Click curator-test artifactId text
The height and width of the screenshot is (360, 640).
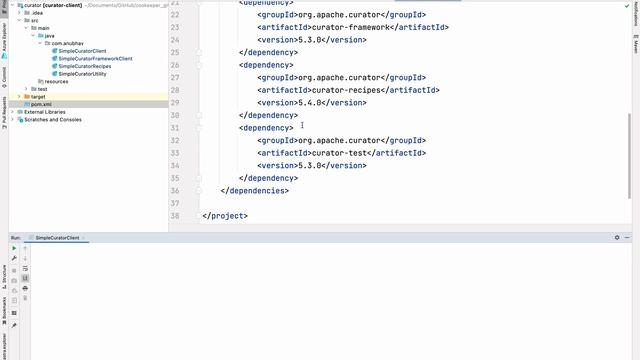[339, 153]
